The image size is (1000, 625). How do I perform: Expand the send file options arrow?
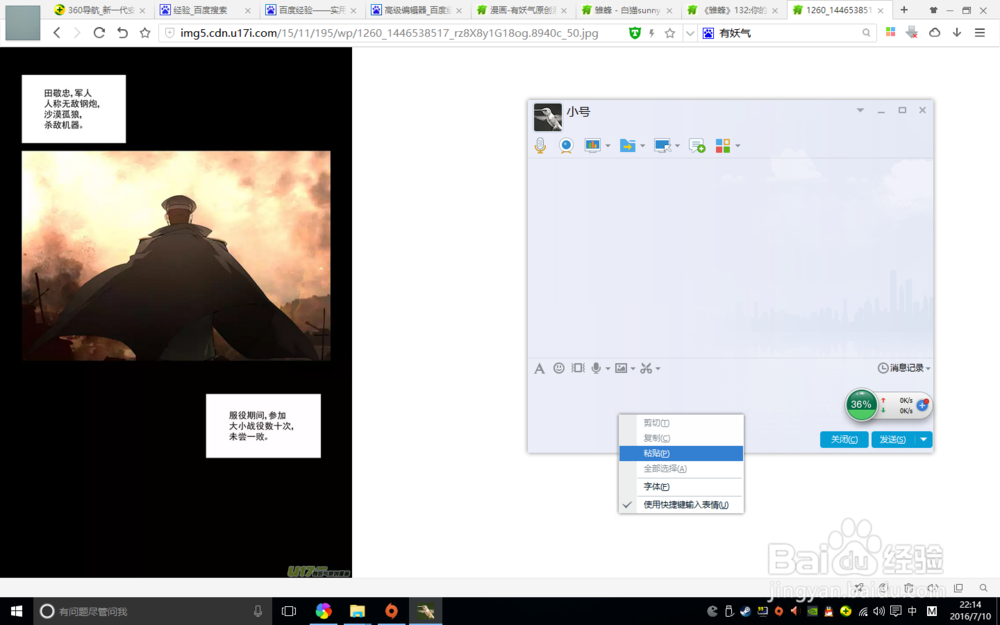pos(642,146)
